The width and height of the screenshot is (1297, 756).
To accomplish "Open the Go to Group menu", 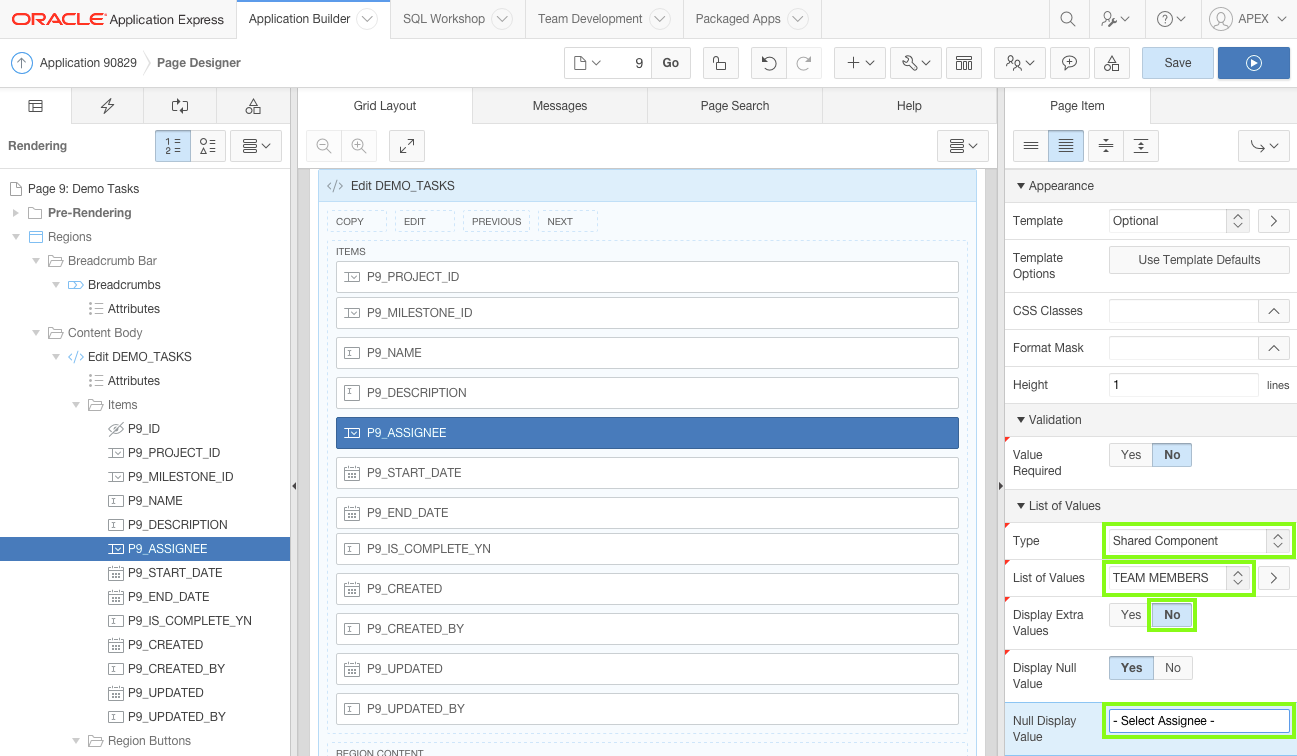I will [x=1264, y=146].
